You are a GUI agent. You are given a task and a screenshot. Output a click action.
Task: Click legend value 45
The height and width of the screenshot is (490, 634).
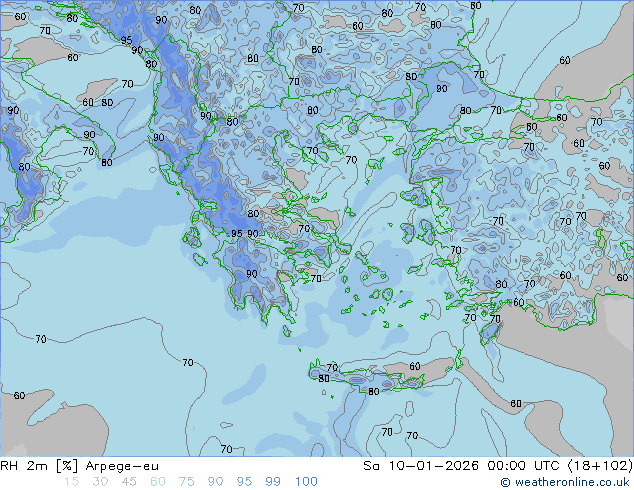(129, 482)
